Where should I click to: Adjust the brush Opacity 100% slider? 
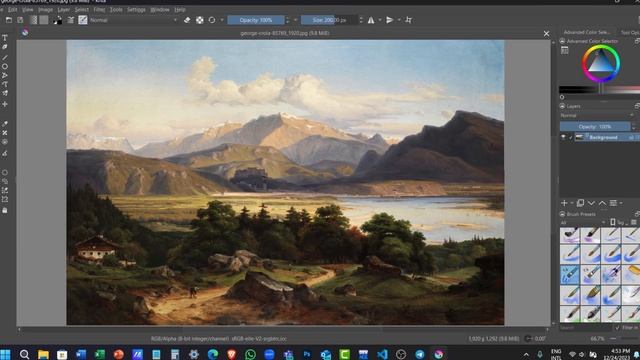(x=256, y=20)
